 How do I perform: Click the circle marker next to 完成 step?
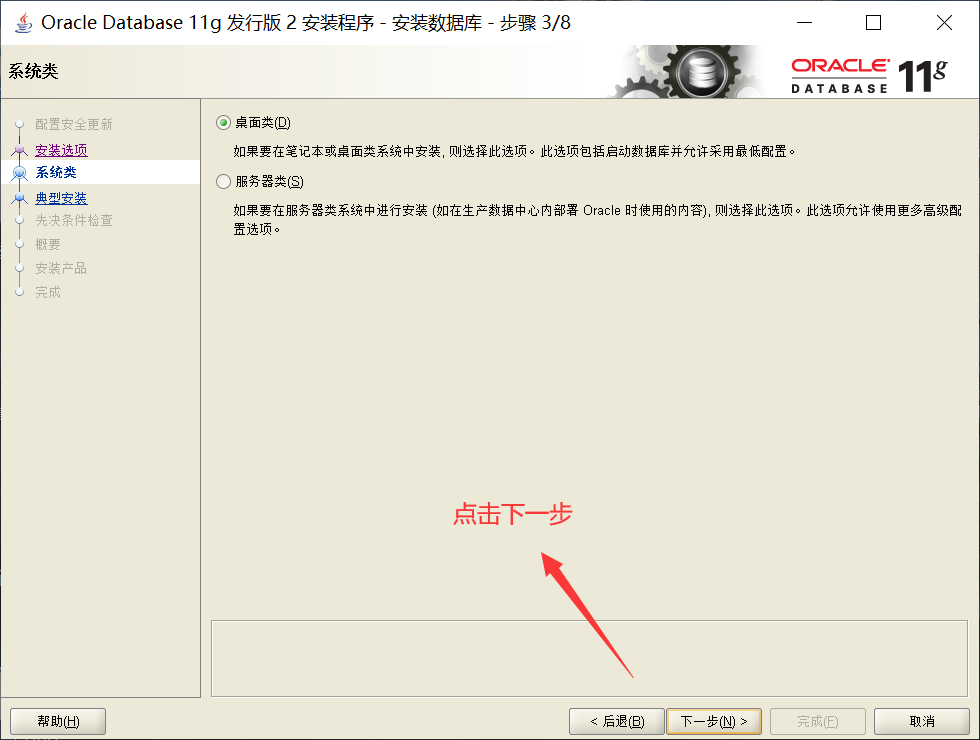coord(20,292)
